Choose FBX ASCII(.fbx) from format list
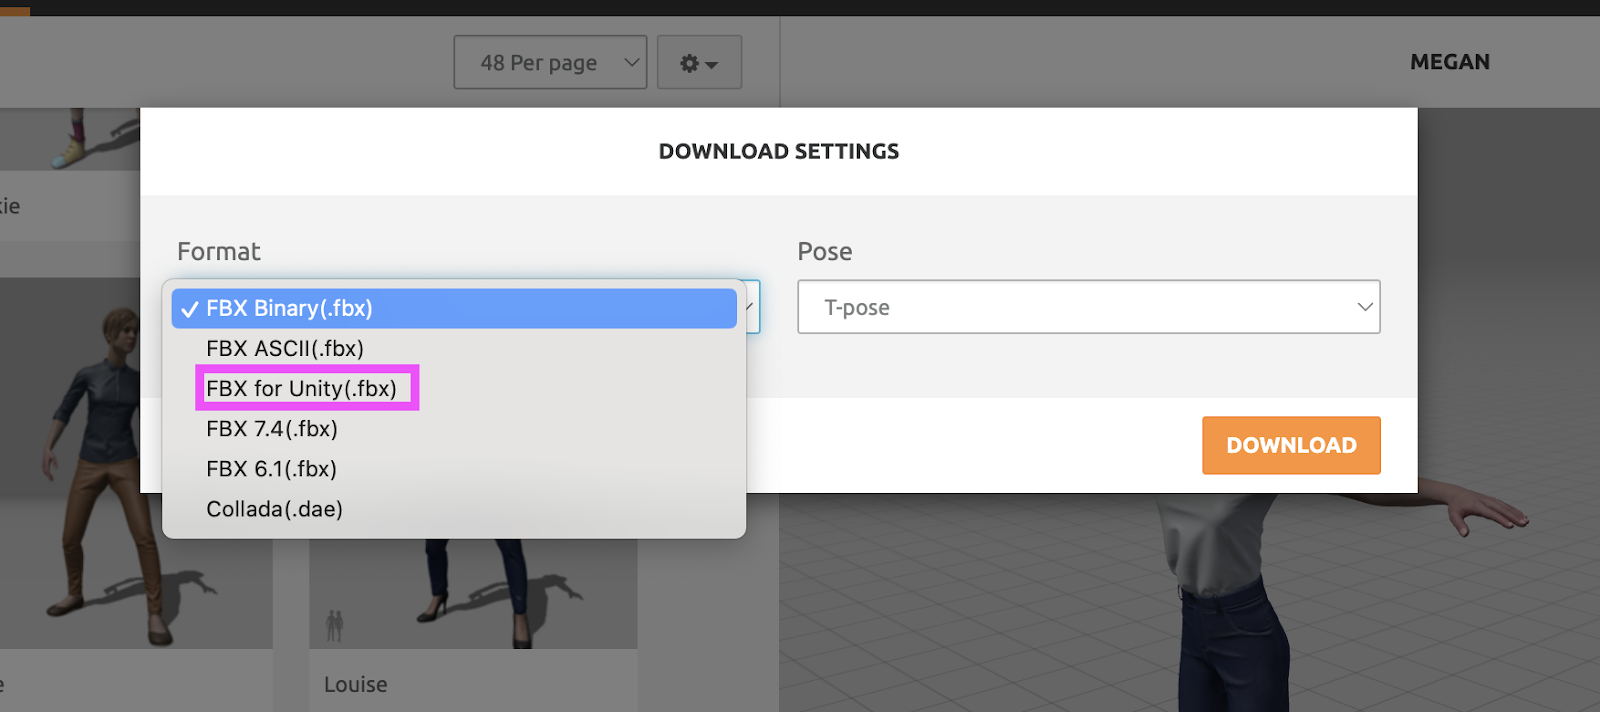Screen dimensions: 1600x712 (x=285, y=349)
